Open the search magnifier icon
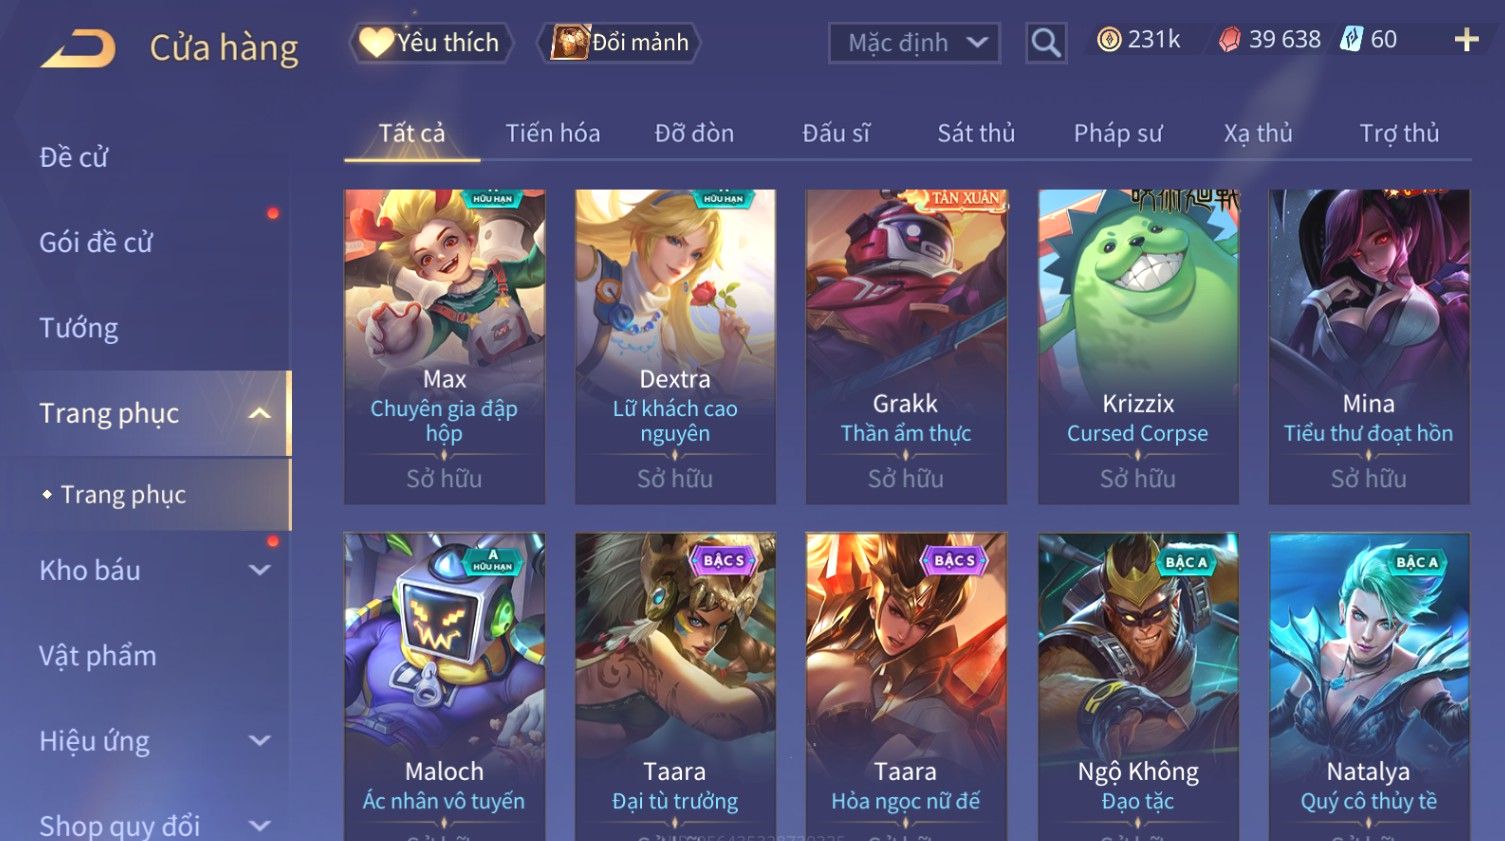 click(x=1045, y=43)
